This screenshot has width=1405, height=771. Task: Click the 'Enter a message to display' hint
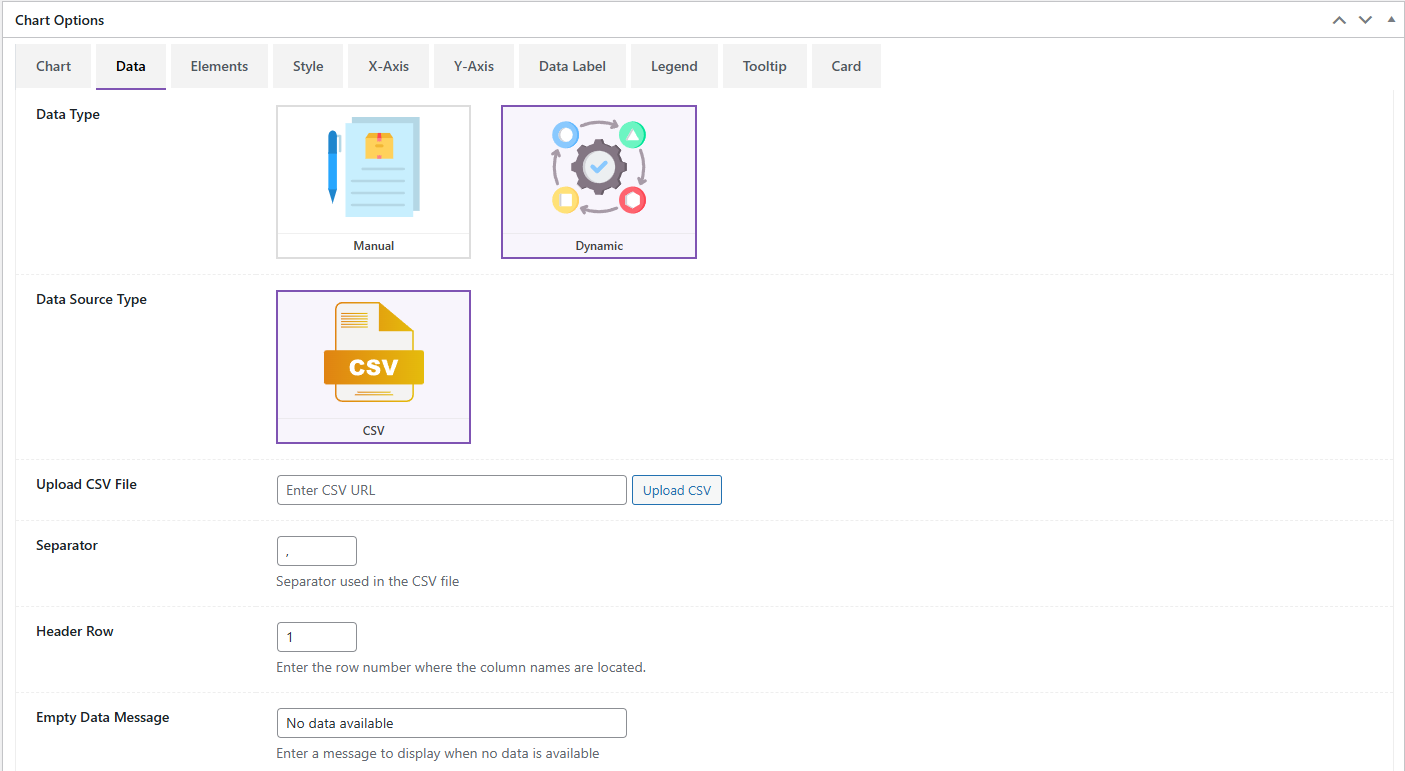[x=438, y=753]
